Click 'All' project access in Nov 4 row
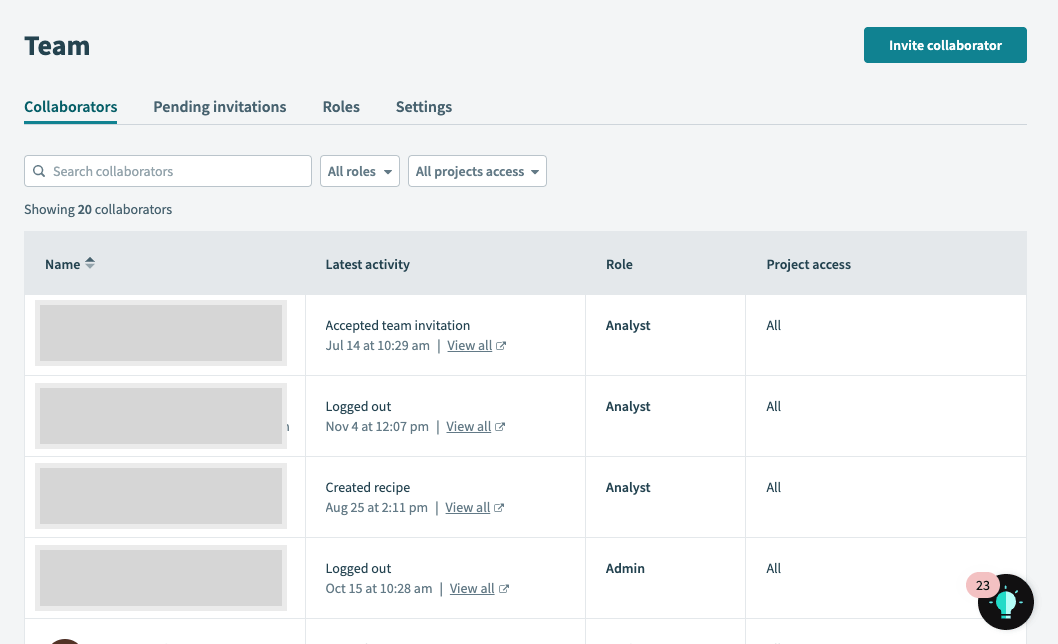1058x644 pixels. point(773,406)
